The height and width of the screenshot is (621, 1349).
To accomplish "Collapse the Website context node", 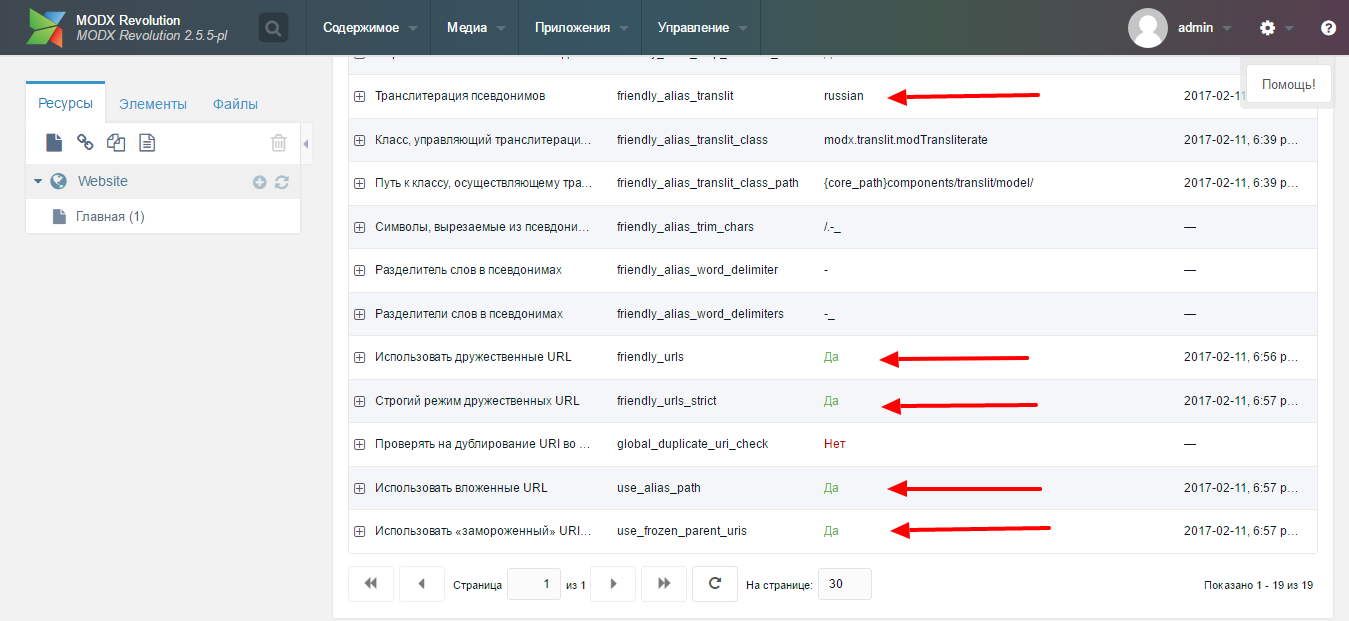I will point(38,182).
